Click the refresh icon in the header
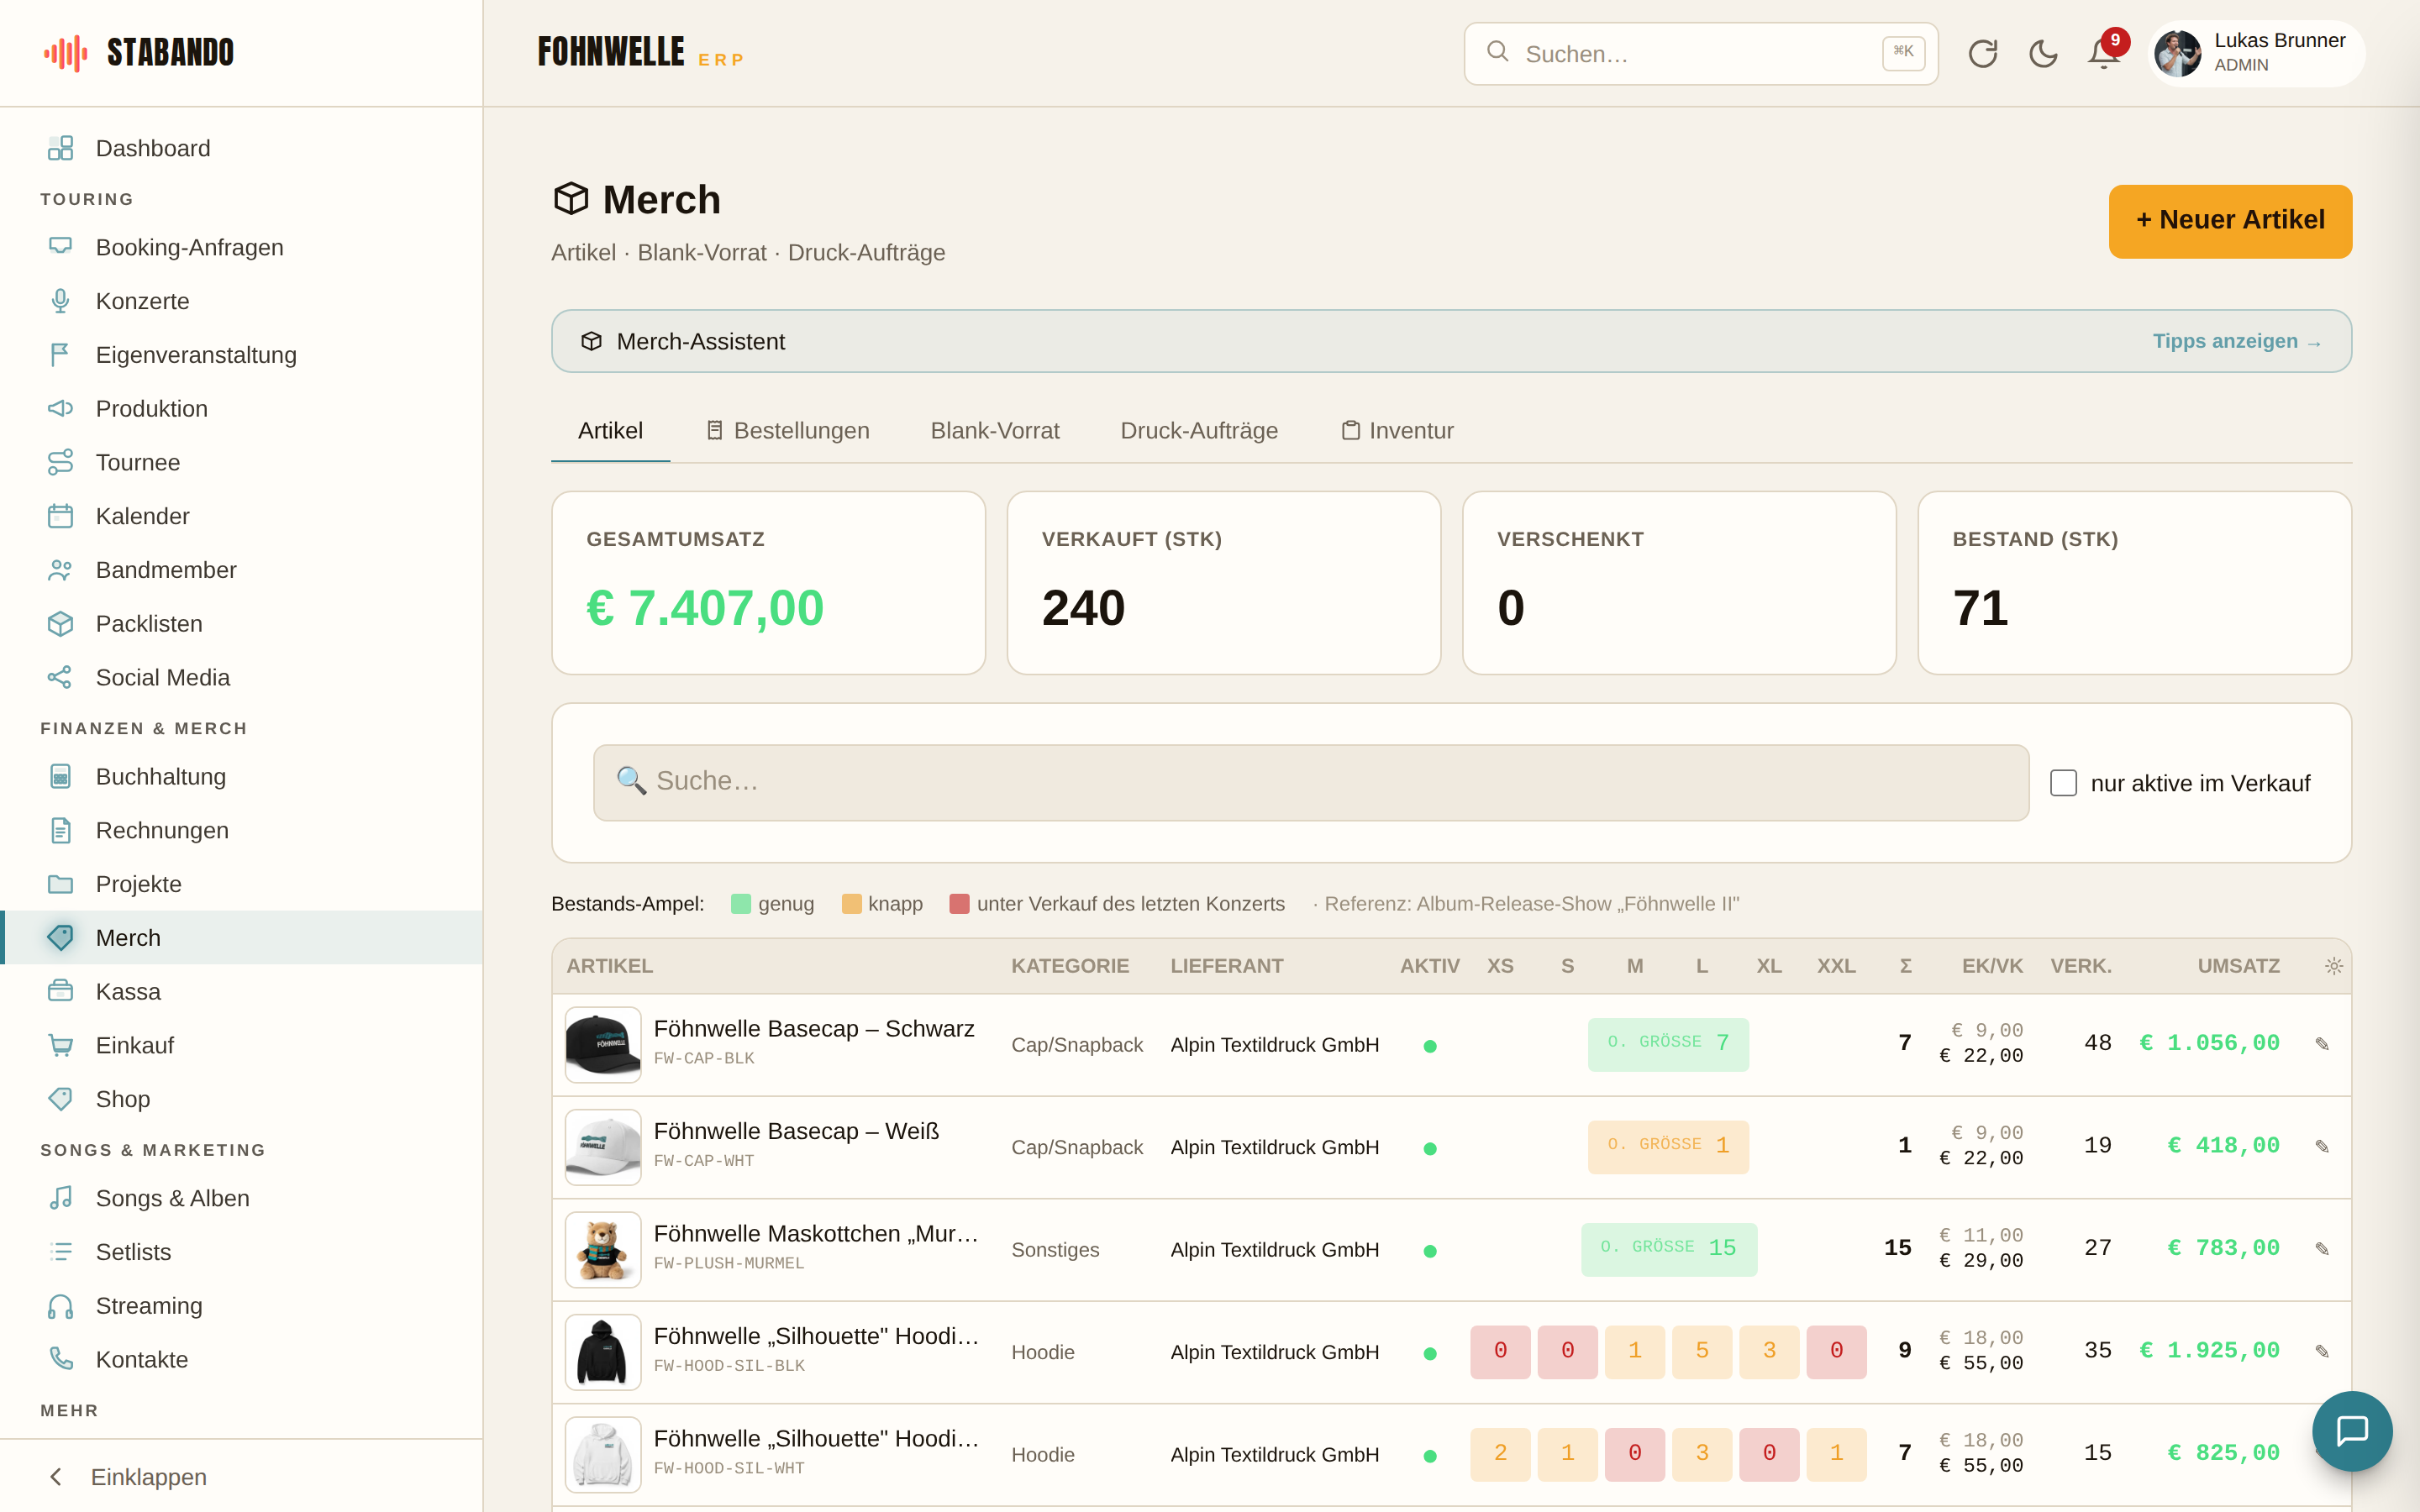The height and width of the screenshot is (1512, 2420). pos(1982,54)
